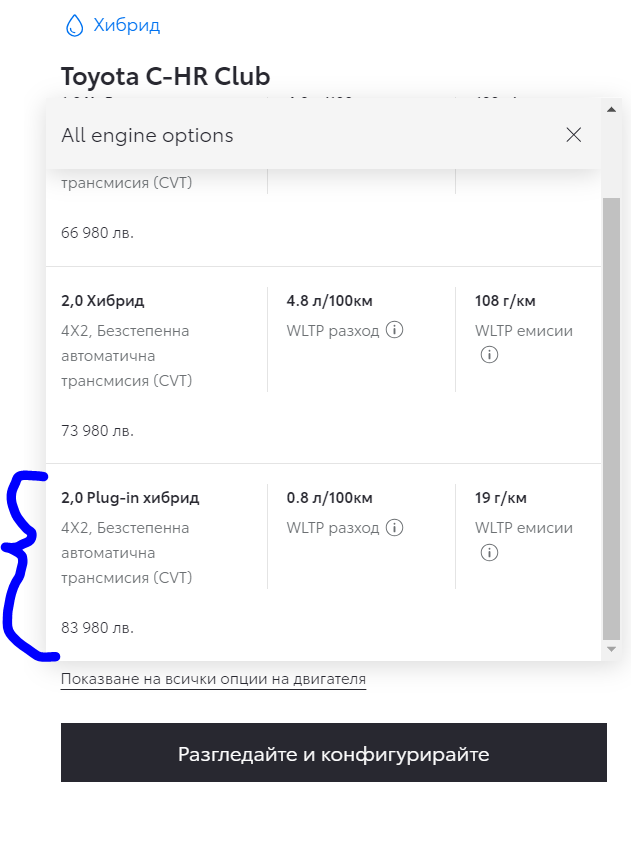This screenshot has height=859, width=631.
Task: Open WLTP разход info for 2,0 Хибрид
Action: pyautogui.click(x=394, y=331)
